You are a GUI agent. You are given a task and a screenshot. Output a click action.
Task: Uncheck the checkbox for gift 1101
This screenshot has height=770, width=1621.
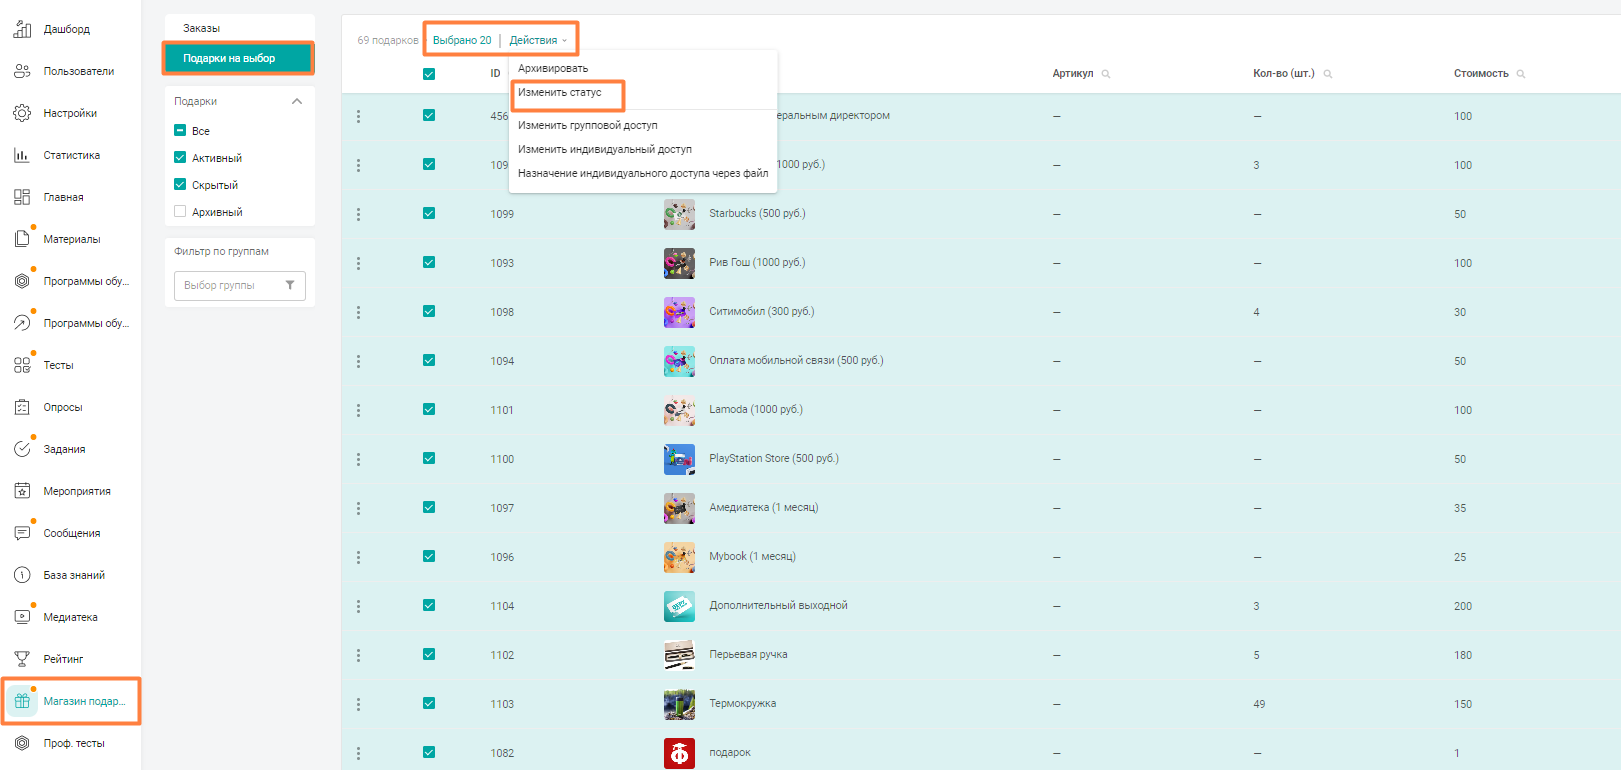coord(429,409)
